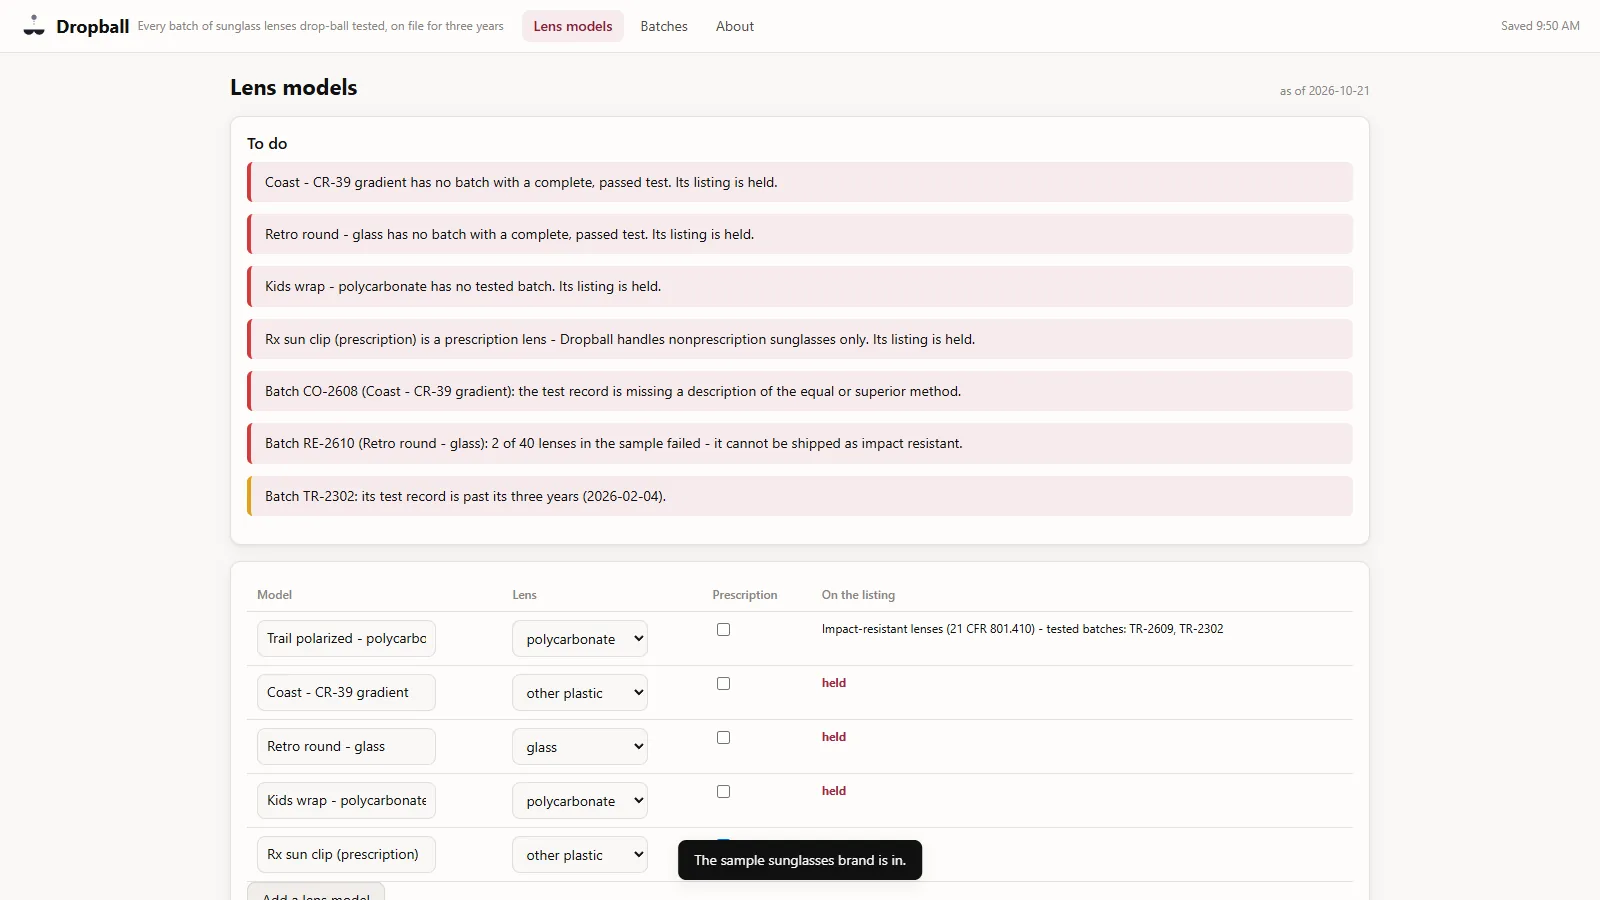Image resolution: width=1600 pixels, height=900 pixels.
Task: Click the Lens models page heading
Action: click(294, 87)
